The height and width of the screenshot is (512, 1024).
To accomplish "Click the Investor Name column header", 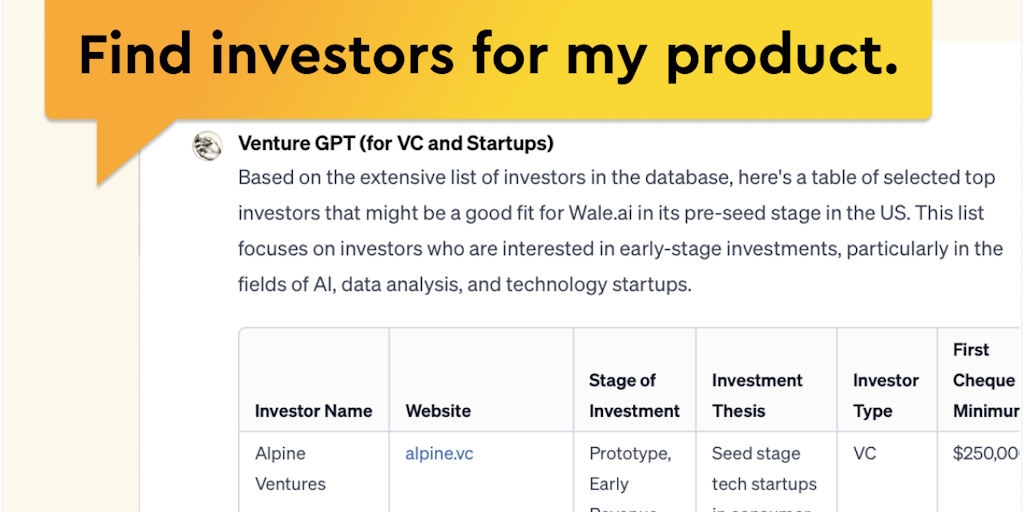I will (313, 411).
